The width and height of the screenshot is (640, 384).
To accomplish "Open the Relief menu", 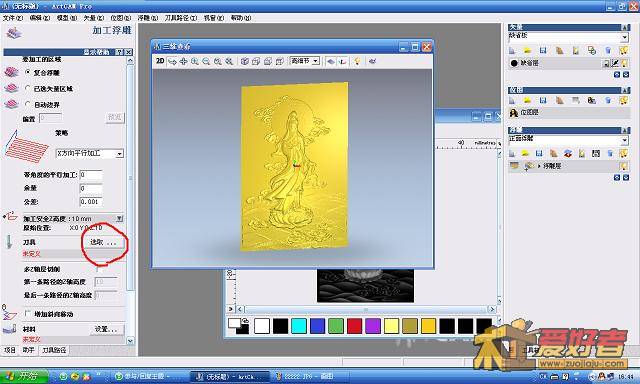I will pyautogui.click(x=147, y=18).
